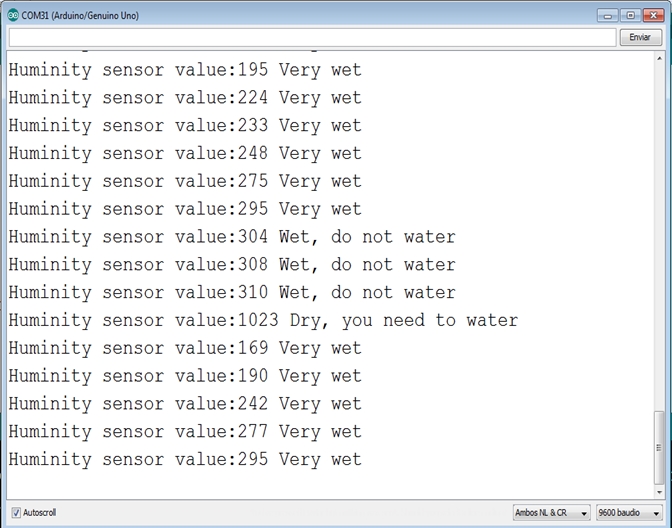Close the COM31 serial monitor window

coord(654,15)
